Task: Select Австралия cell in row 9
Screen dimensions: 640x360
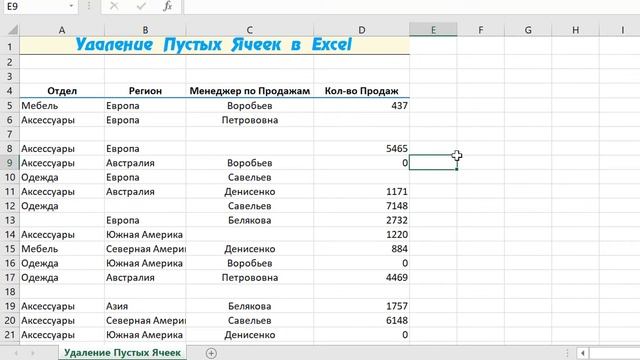Action: (x=145, y=163)
